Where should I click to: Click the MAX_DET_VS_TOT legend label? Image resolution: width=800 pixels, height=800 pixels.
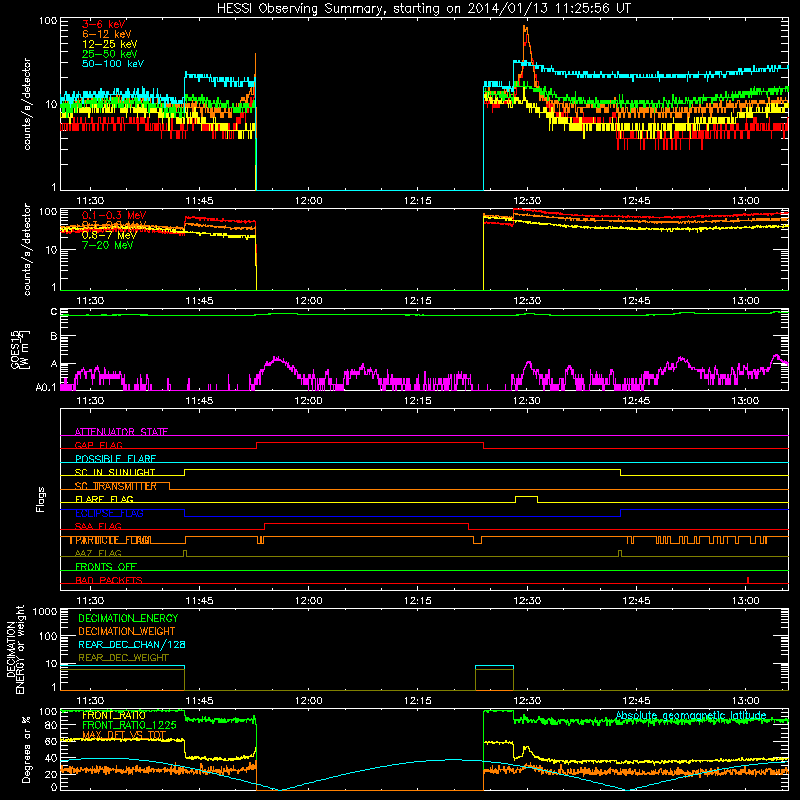point(124,735)
